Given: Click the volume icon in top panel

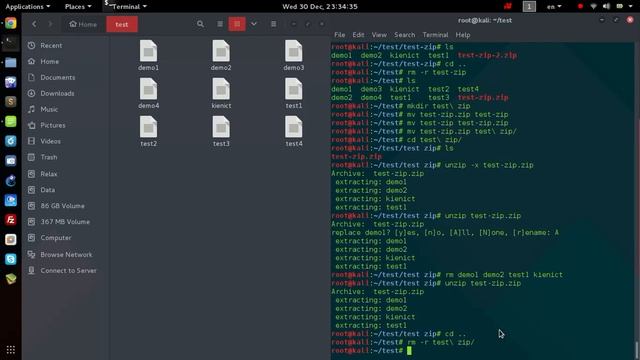Looking at the screenshot, I should tap(606, 6).
